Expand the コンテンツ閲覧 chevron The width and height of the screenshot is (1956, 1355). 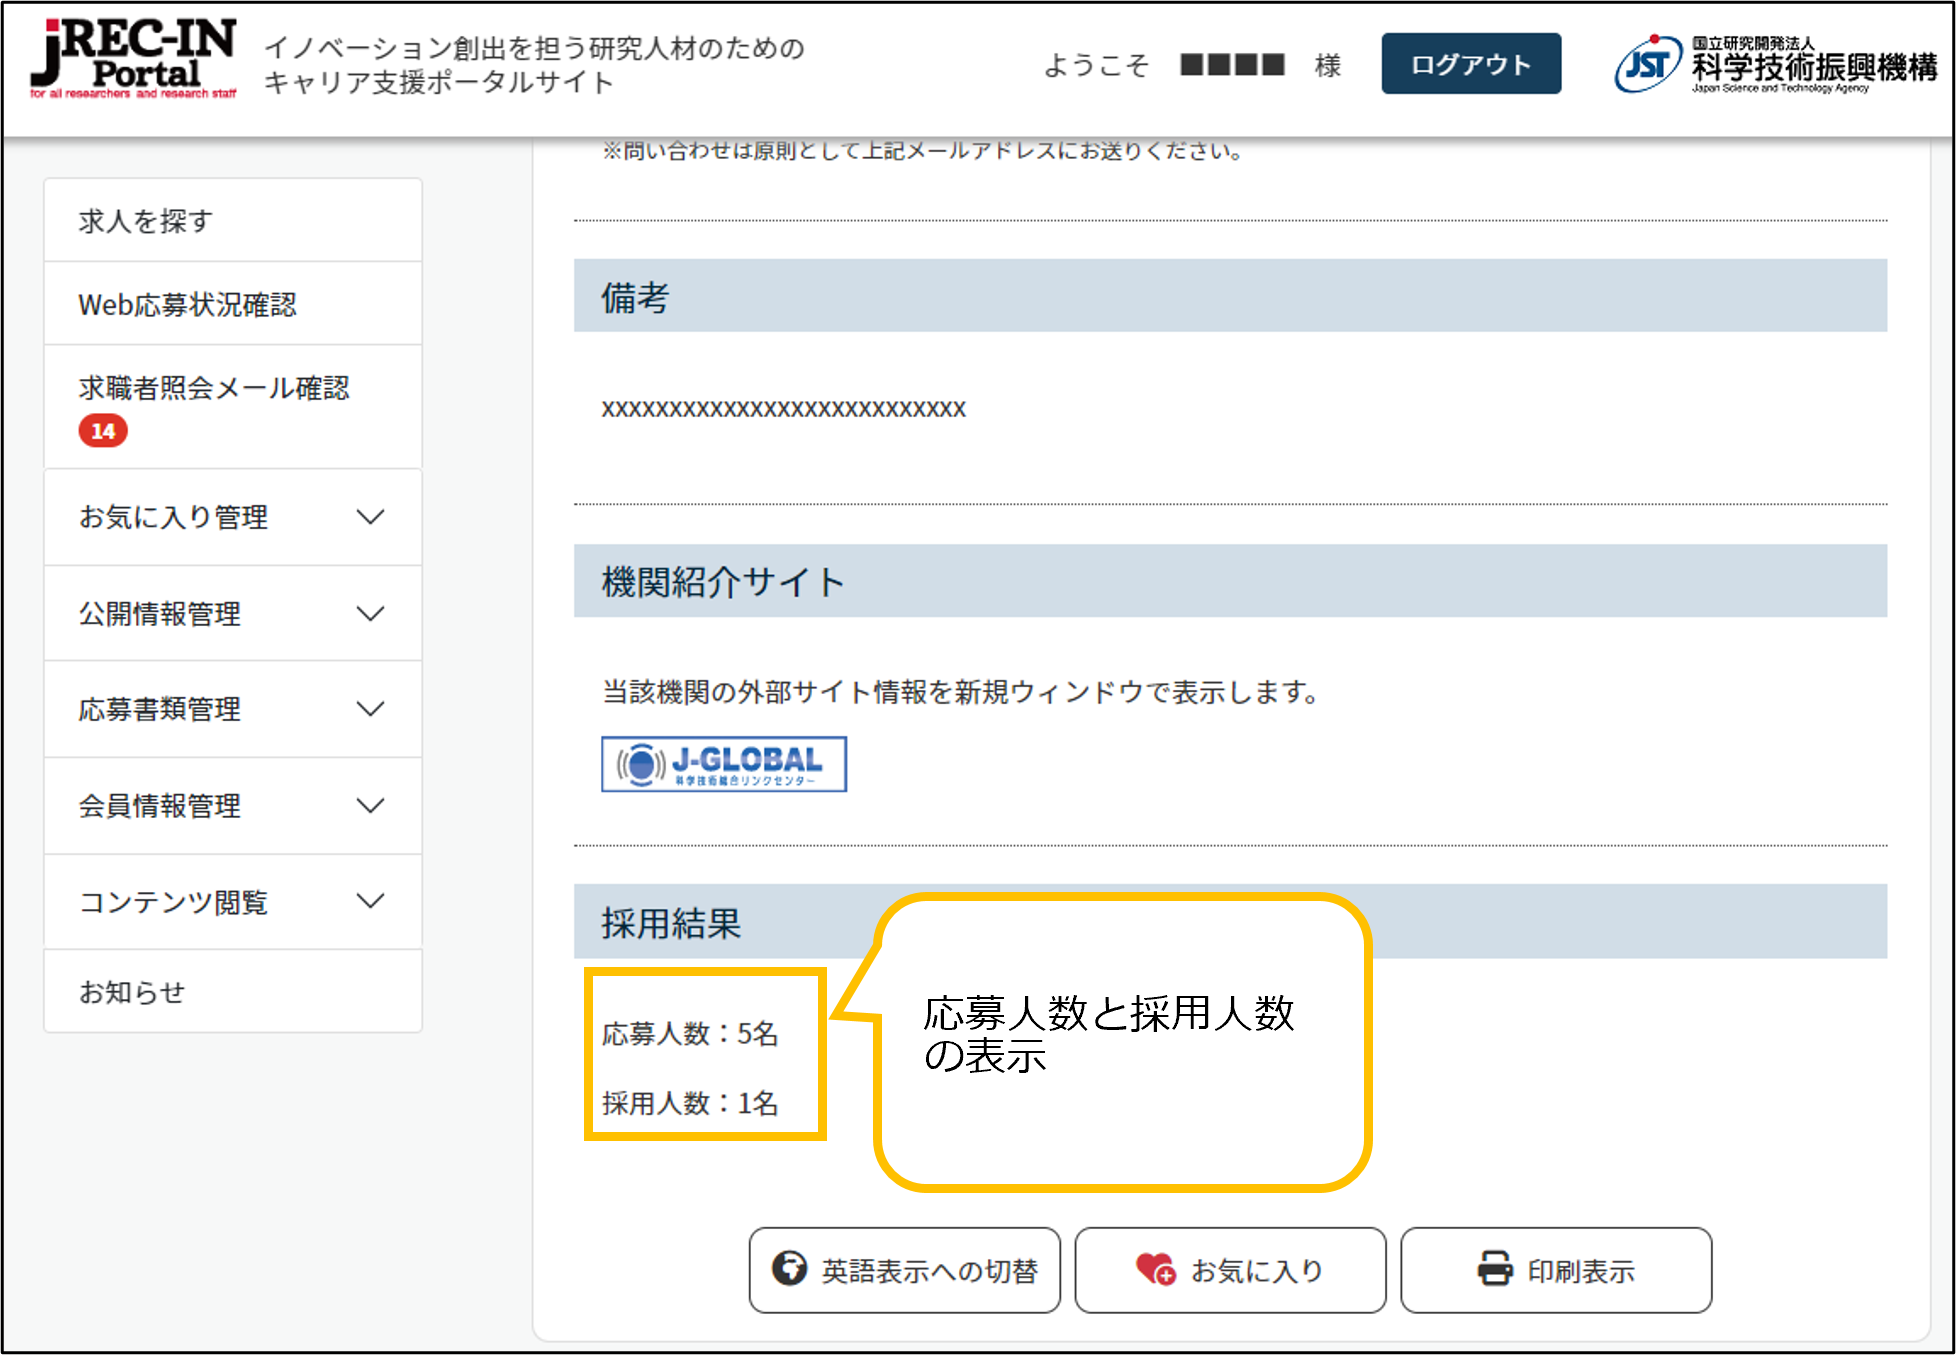370,901
